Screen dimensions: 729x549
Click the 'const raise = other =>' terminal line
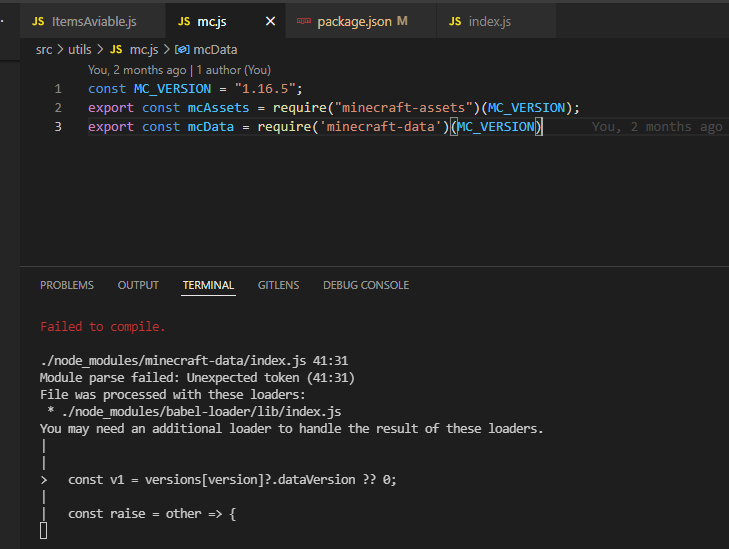152,514
